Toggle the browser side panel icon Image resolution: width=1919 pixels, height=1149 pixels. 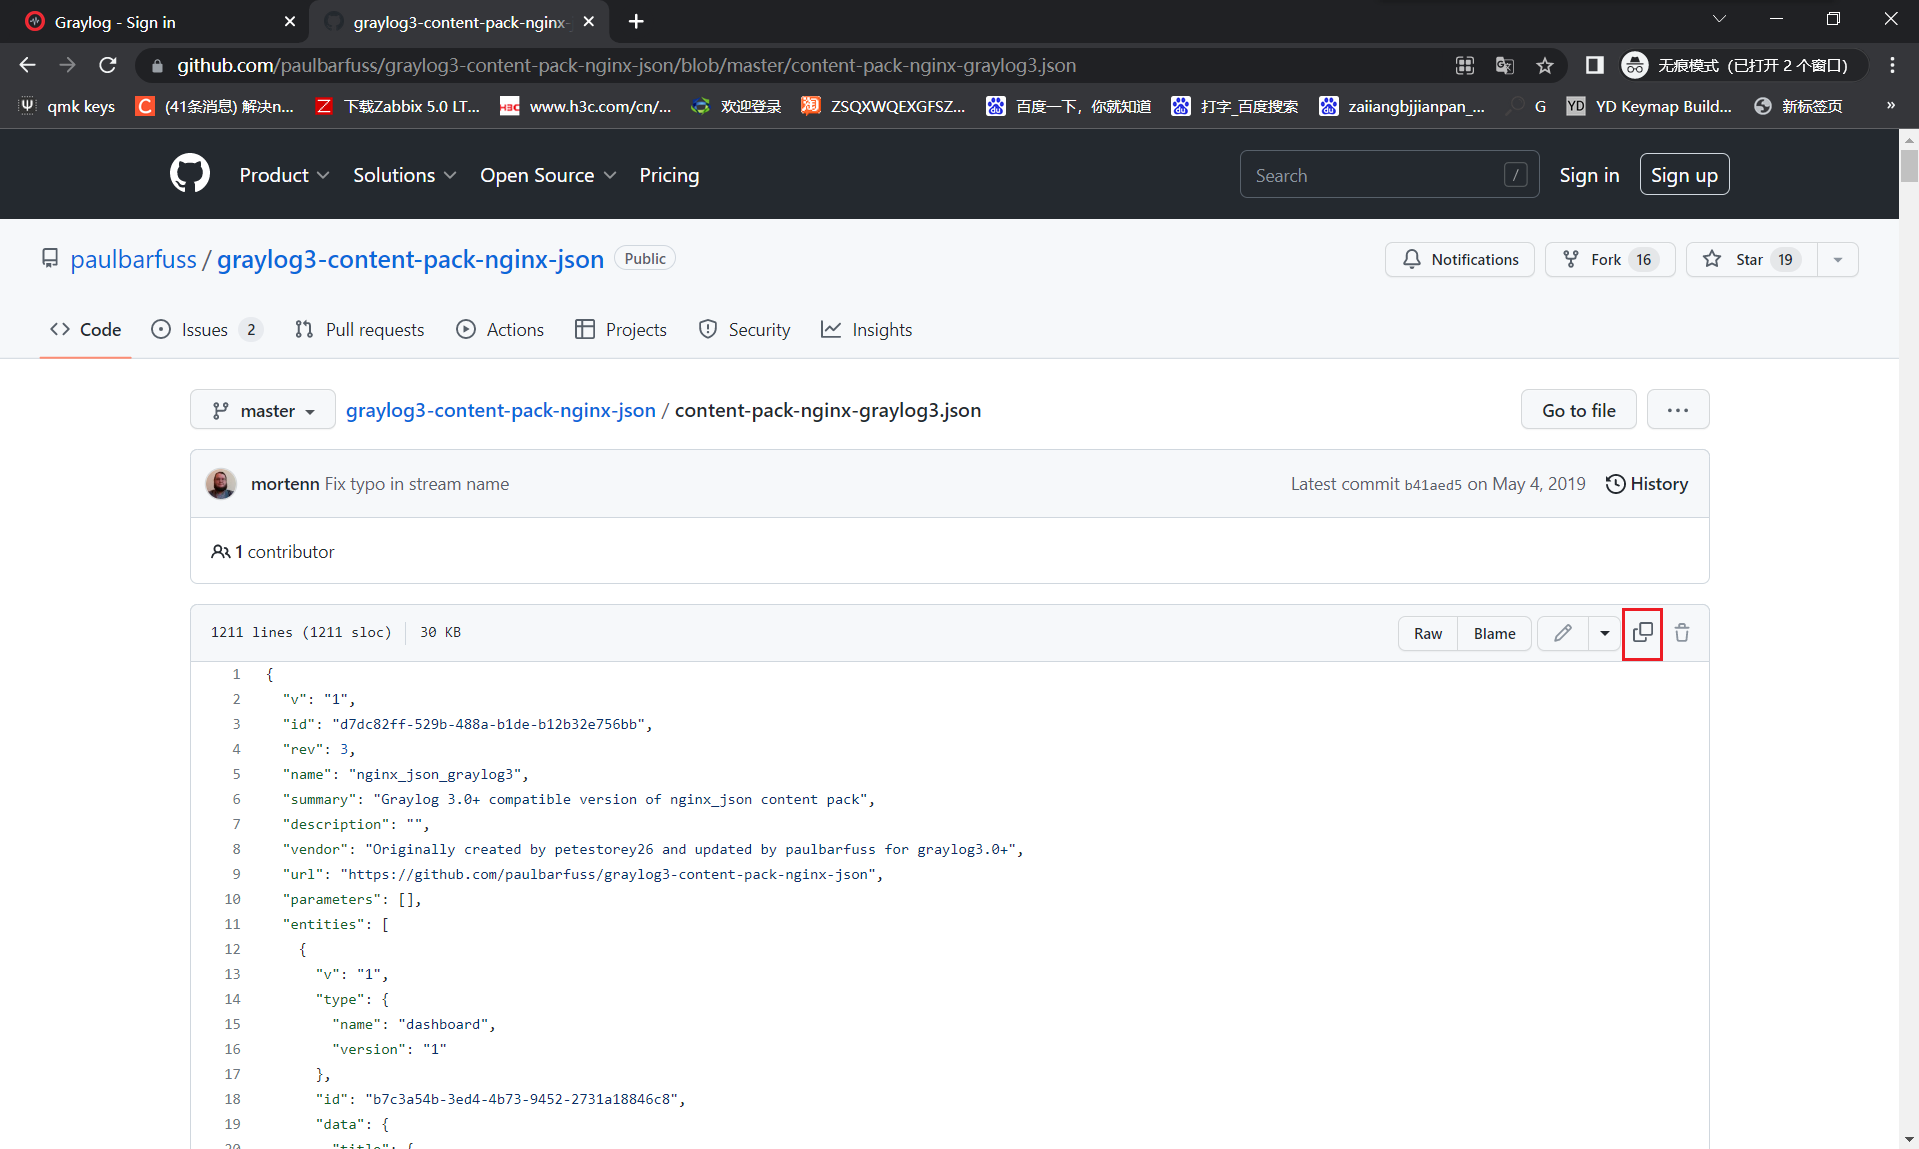(1594, 65)
